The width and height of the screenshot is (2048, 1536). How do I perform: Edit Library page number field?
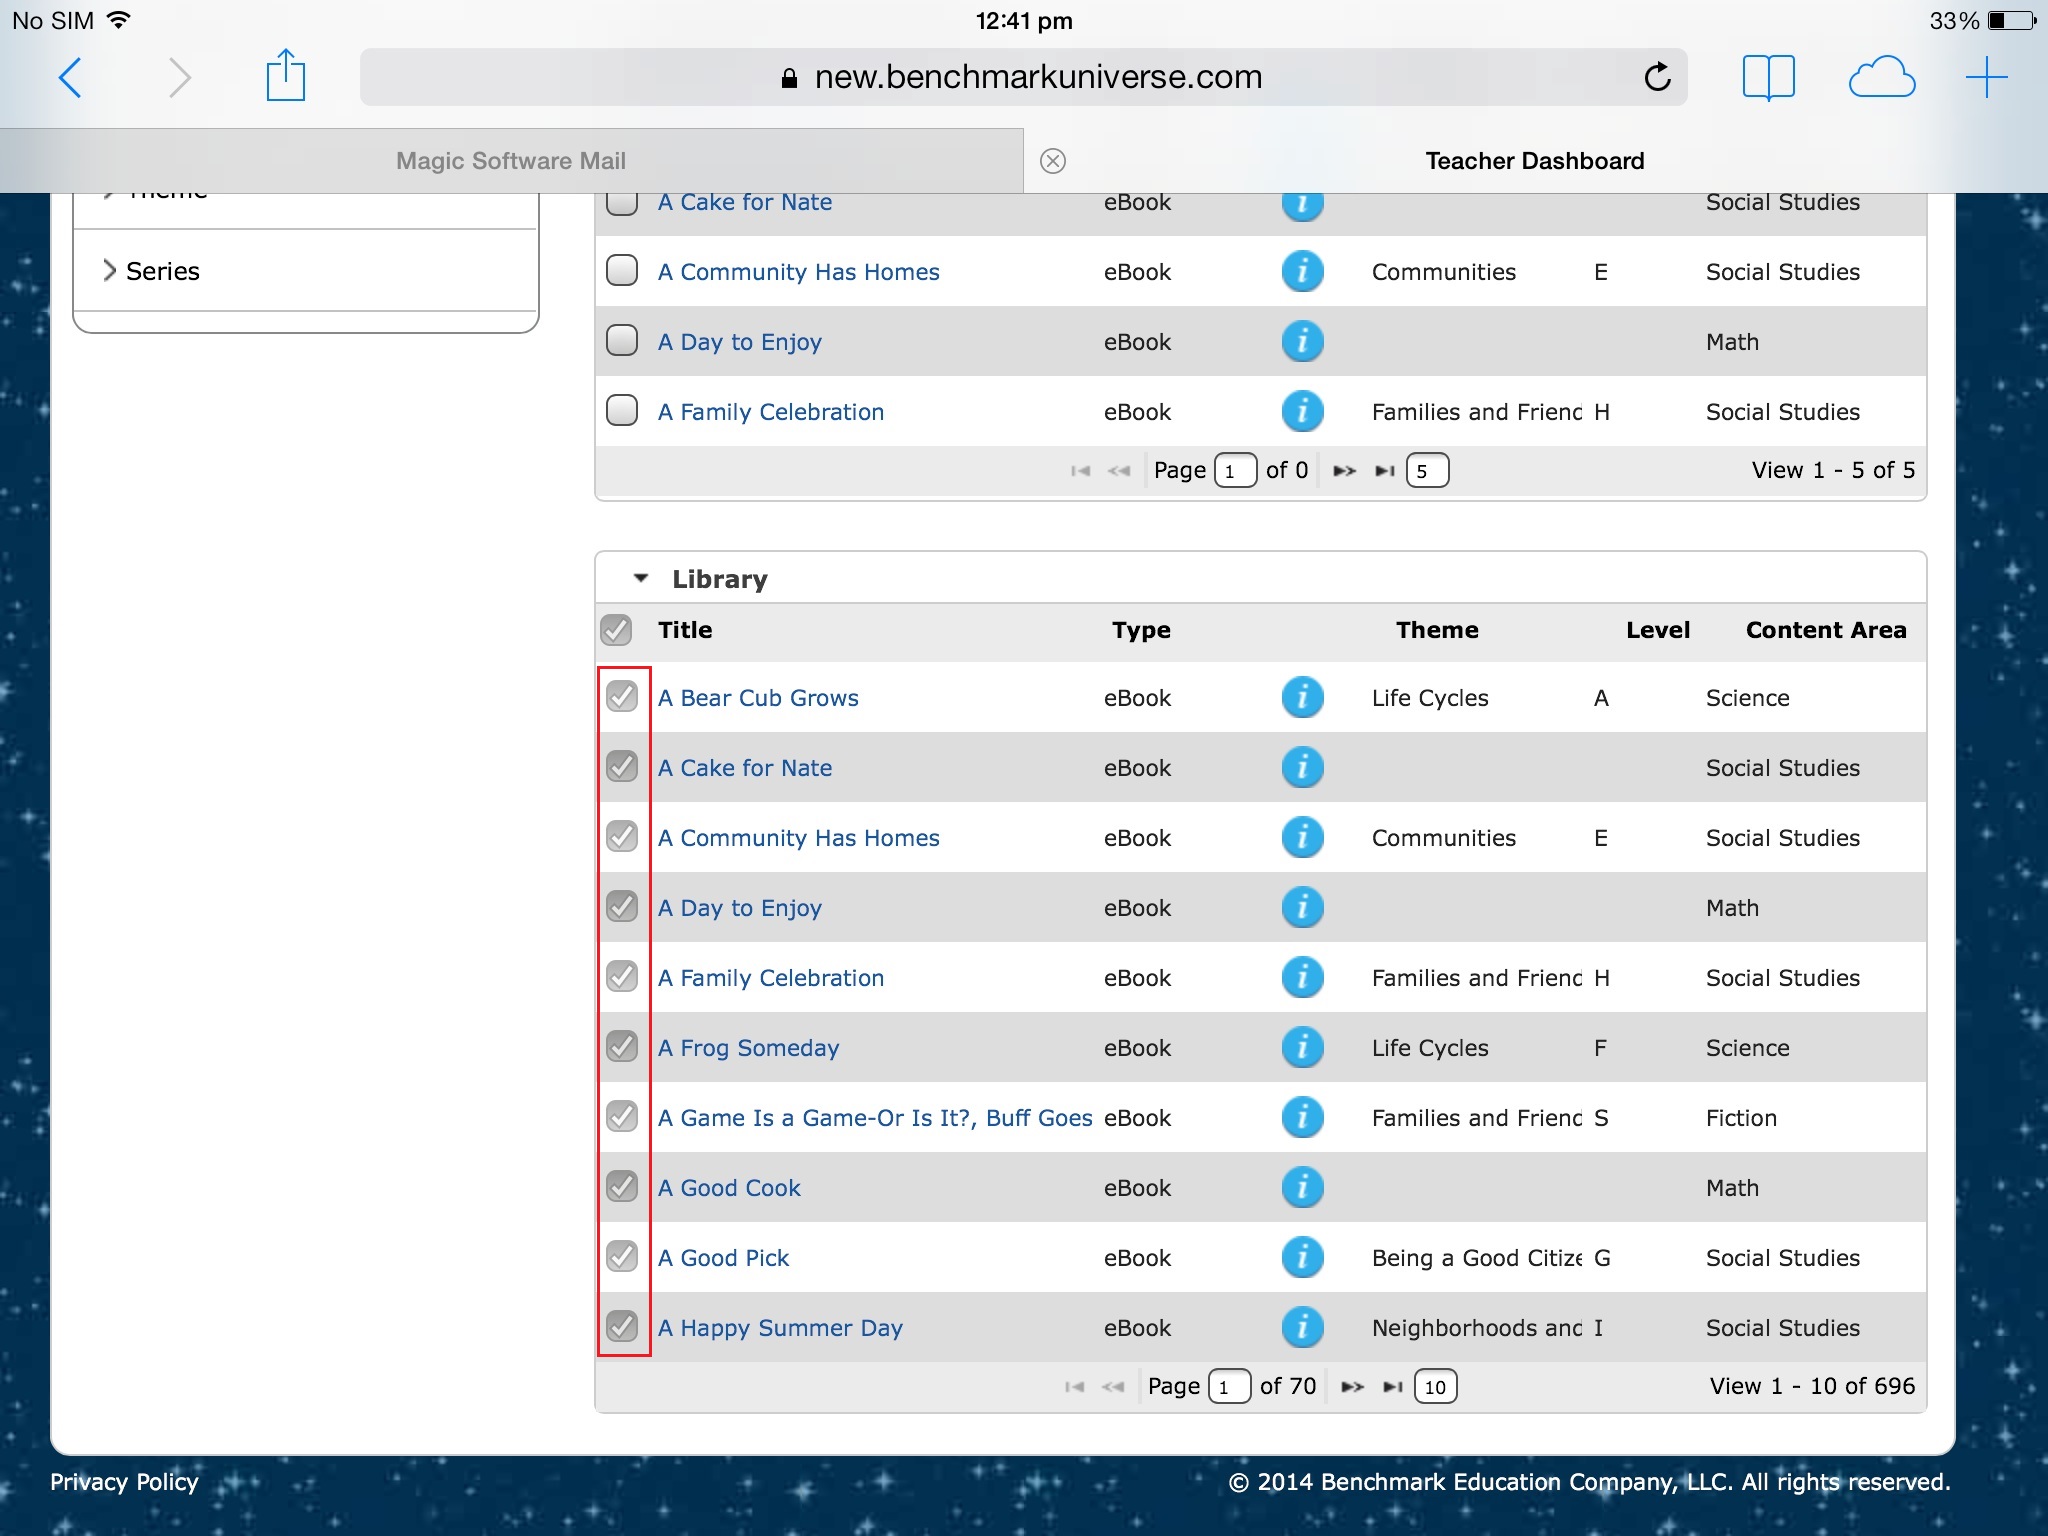pyautogui.click(x=1229, y=1386)
